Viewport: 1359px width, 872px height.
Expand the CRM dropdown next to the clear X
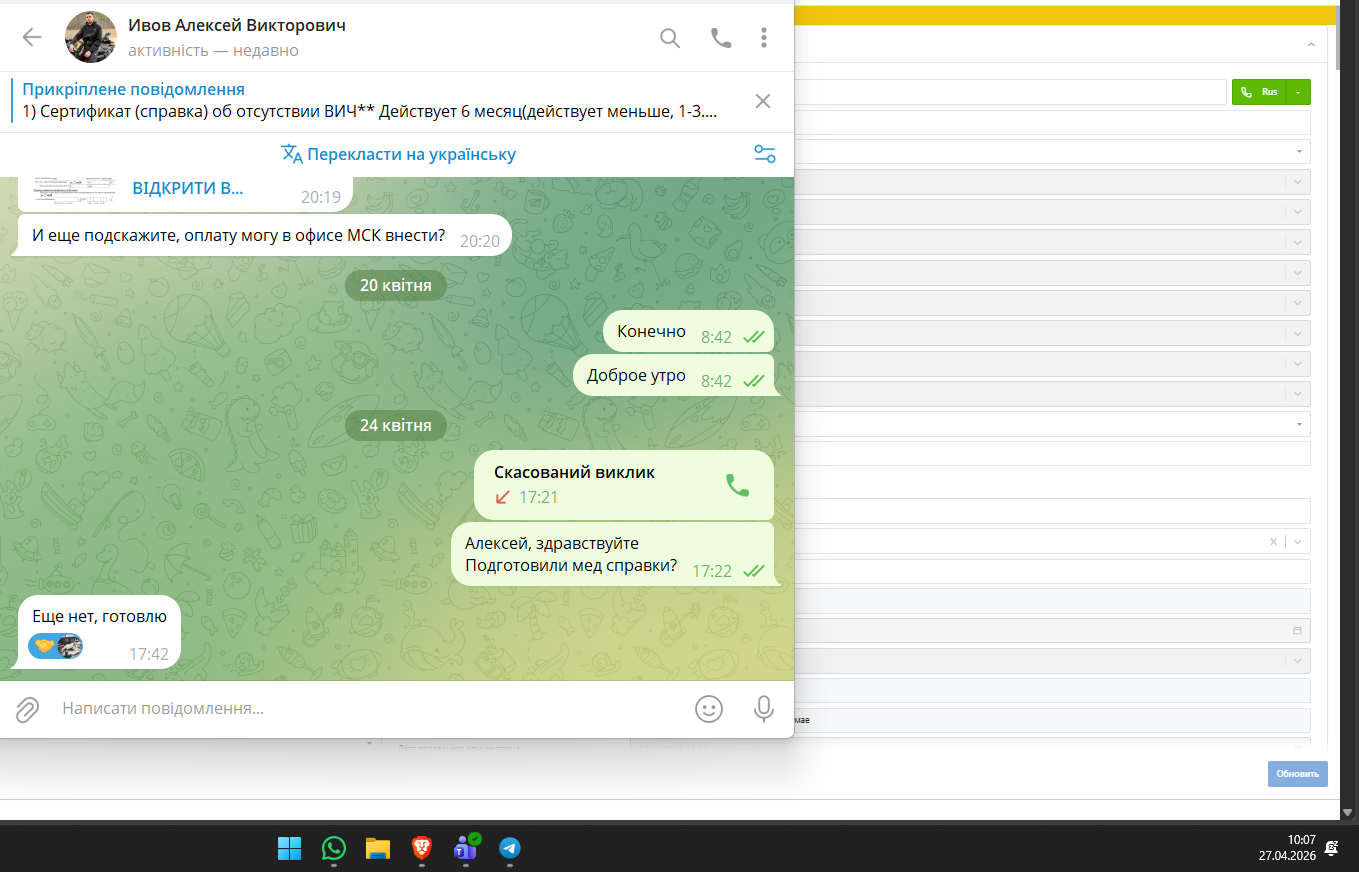pos(1297,541)
